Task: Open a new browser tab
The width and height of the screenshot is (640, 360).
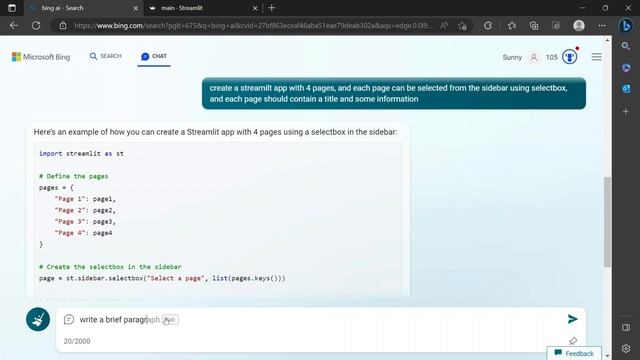Action: [x=271, y=8]
